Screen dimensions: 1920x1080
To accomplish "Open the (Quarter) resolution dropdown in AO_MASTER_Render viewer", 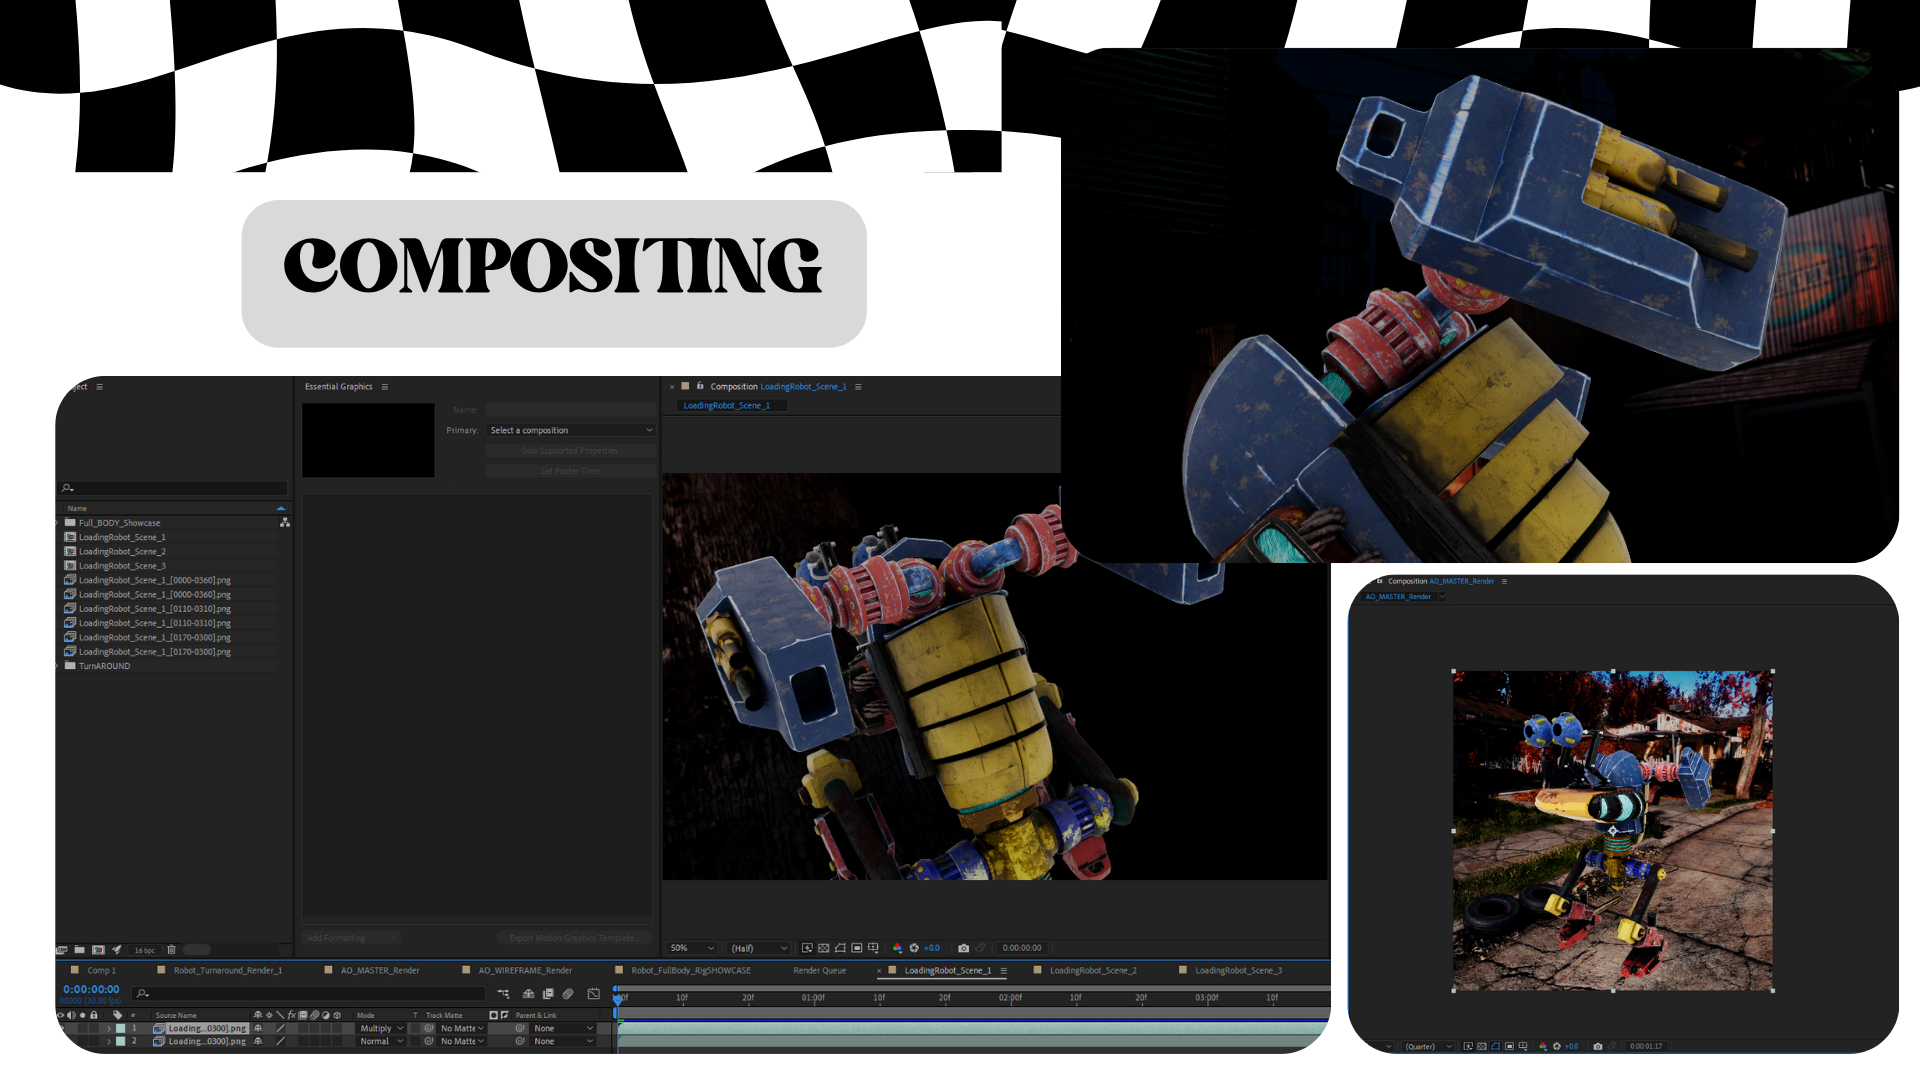I will pos(1428,1047).
